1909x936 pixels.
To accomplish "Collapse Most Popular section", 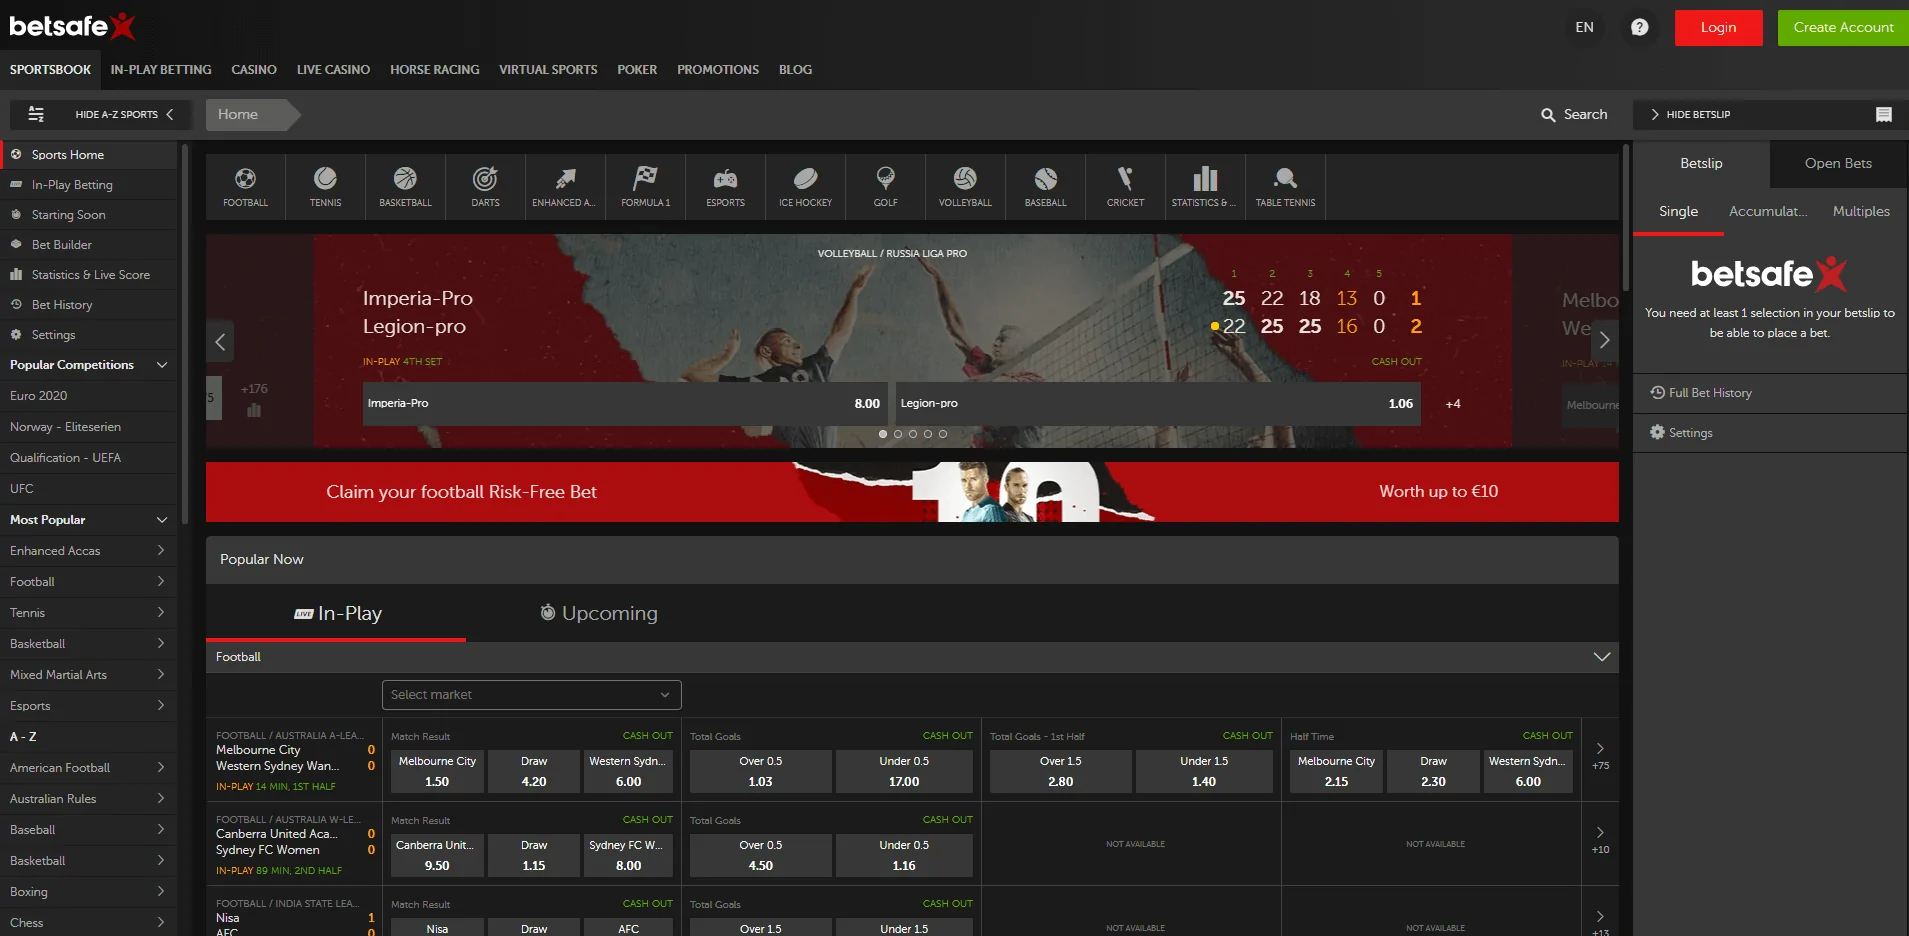I will tap(162, 520).
